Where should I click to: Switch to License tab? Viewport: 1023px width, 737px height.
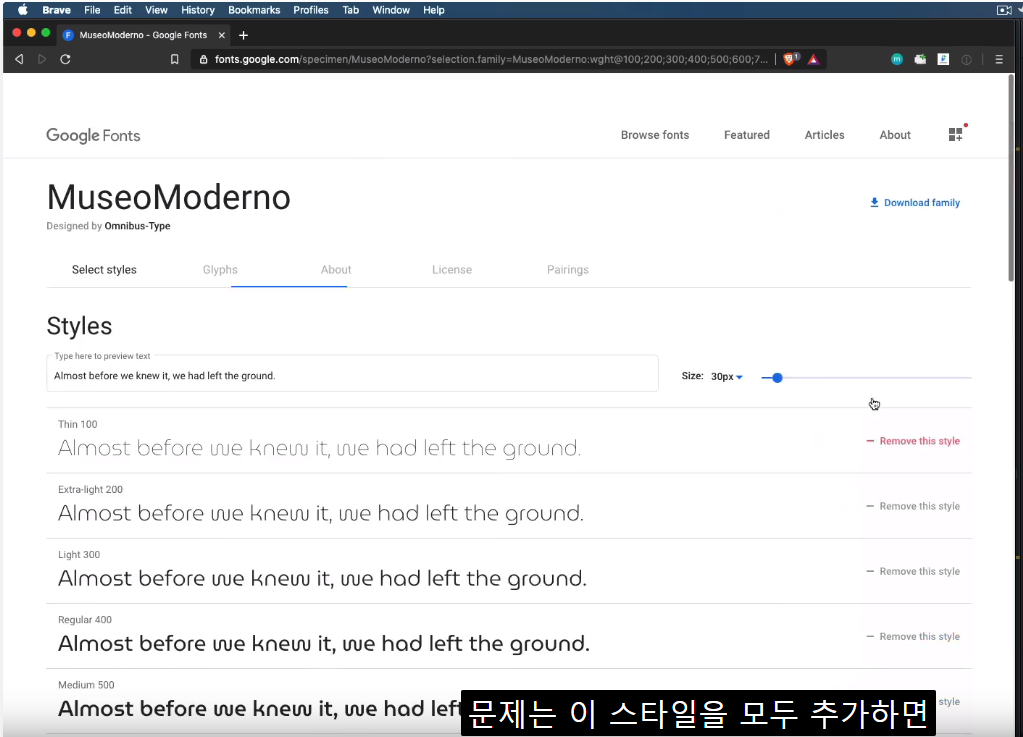click(x=451, y=269)
